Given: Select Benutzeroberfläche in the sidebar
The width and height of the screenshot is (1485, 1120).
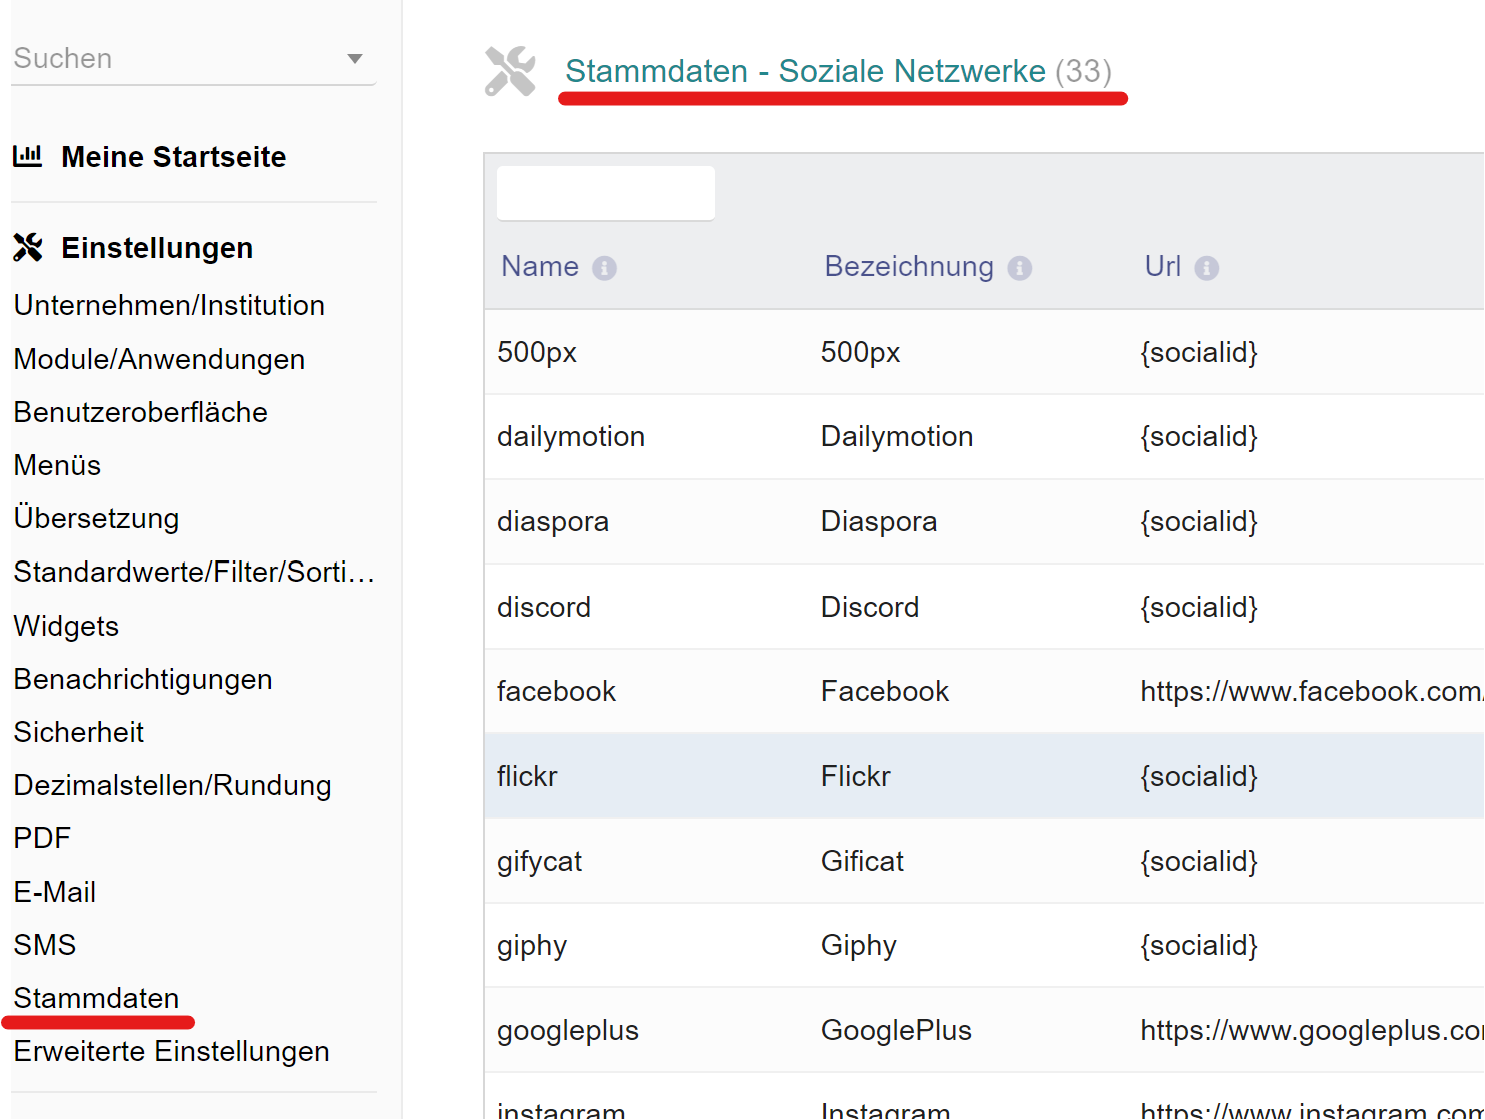Looking at the screenshot, I should click(140, 412).
